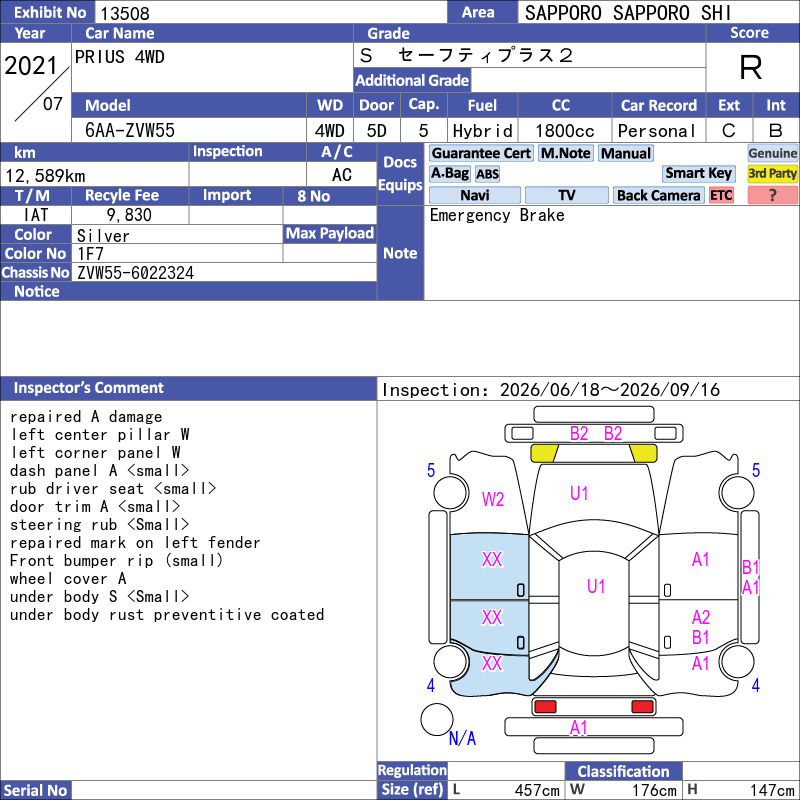Click the Navi equipment badge
800x800 pixels.
(x=474, y=195)
